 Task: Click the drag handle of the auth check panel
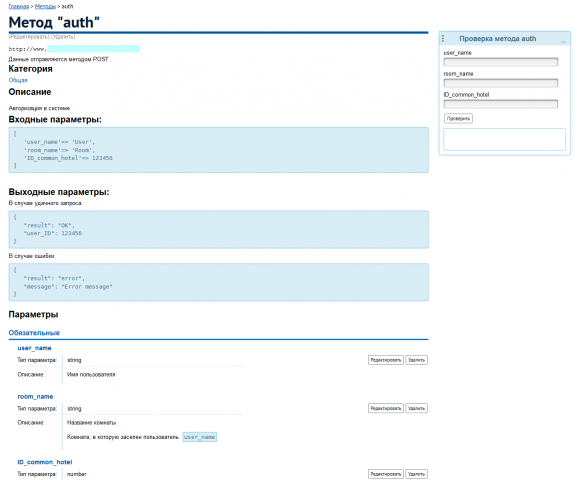(443, 39)
